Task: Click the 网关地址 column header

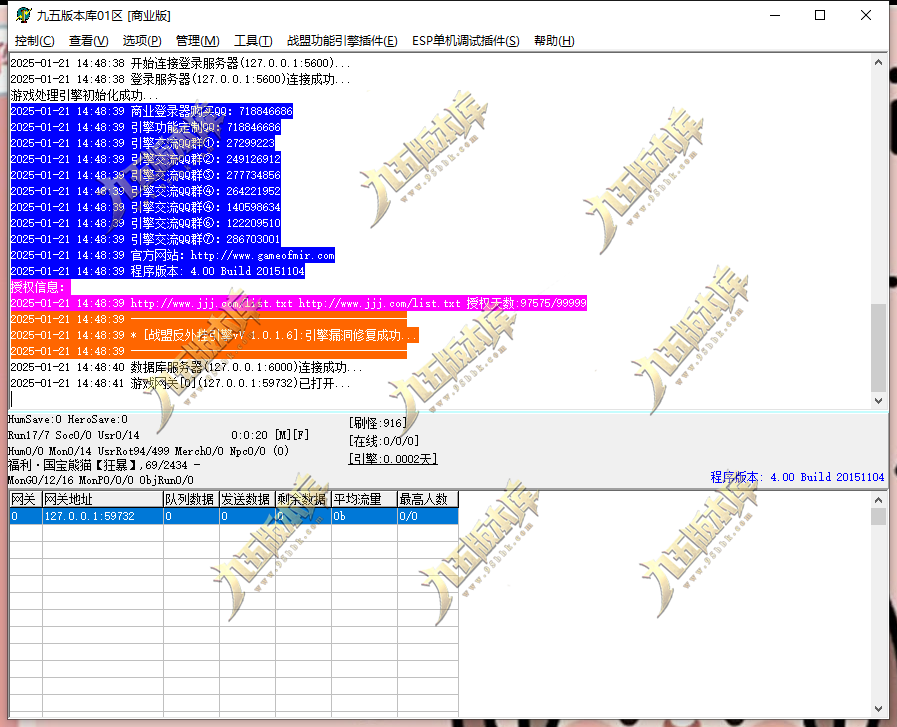Action: point(103,499)
